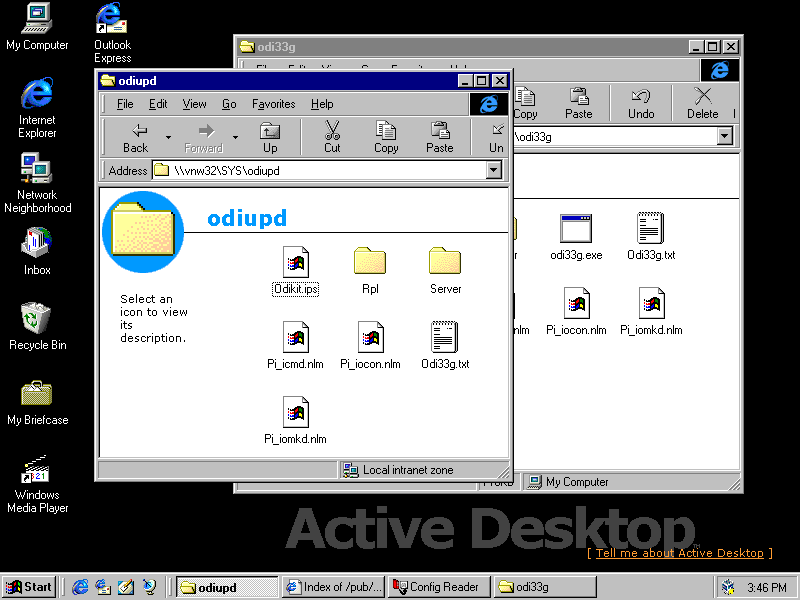
Task: Select Pi_icmd.nlm file in odiupd
Action: click(x=295, y=345)
